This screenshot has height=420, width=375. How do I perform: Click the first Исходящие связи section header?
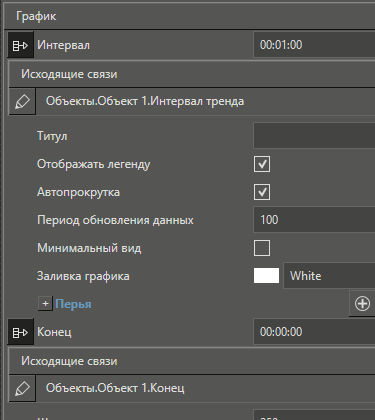[x=192, y=74]
